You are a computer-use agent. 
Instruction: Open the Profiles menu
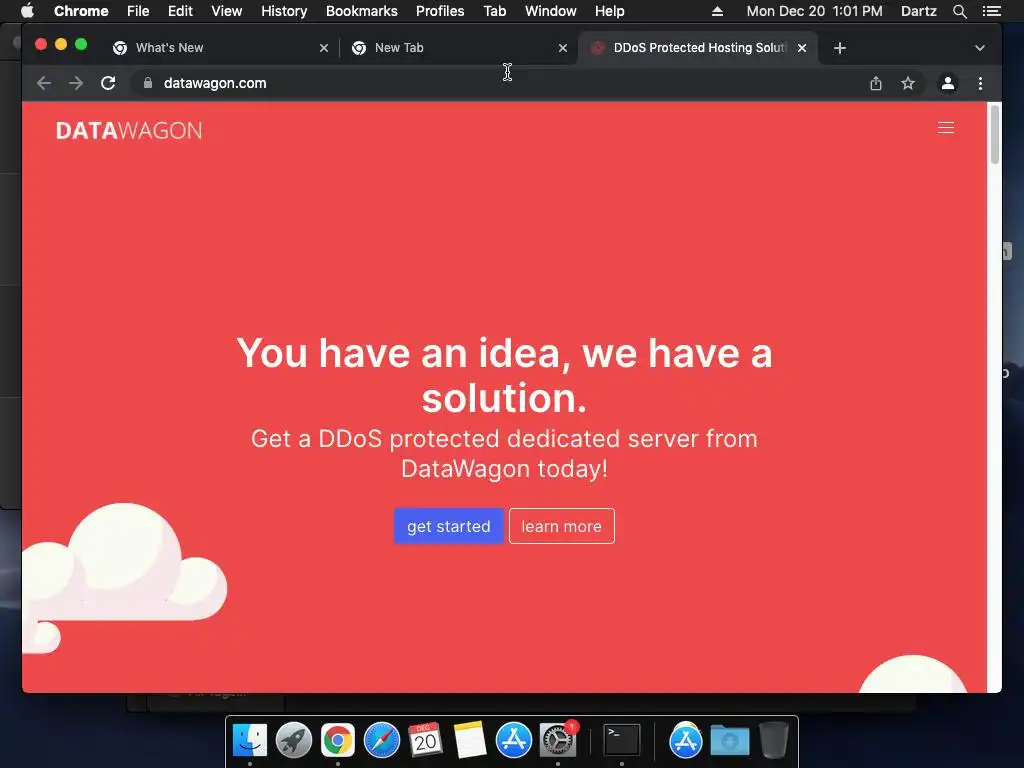tap(440, 11)
